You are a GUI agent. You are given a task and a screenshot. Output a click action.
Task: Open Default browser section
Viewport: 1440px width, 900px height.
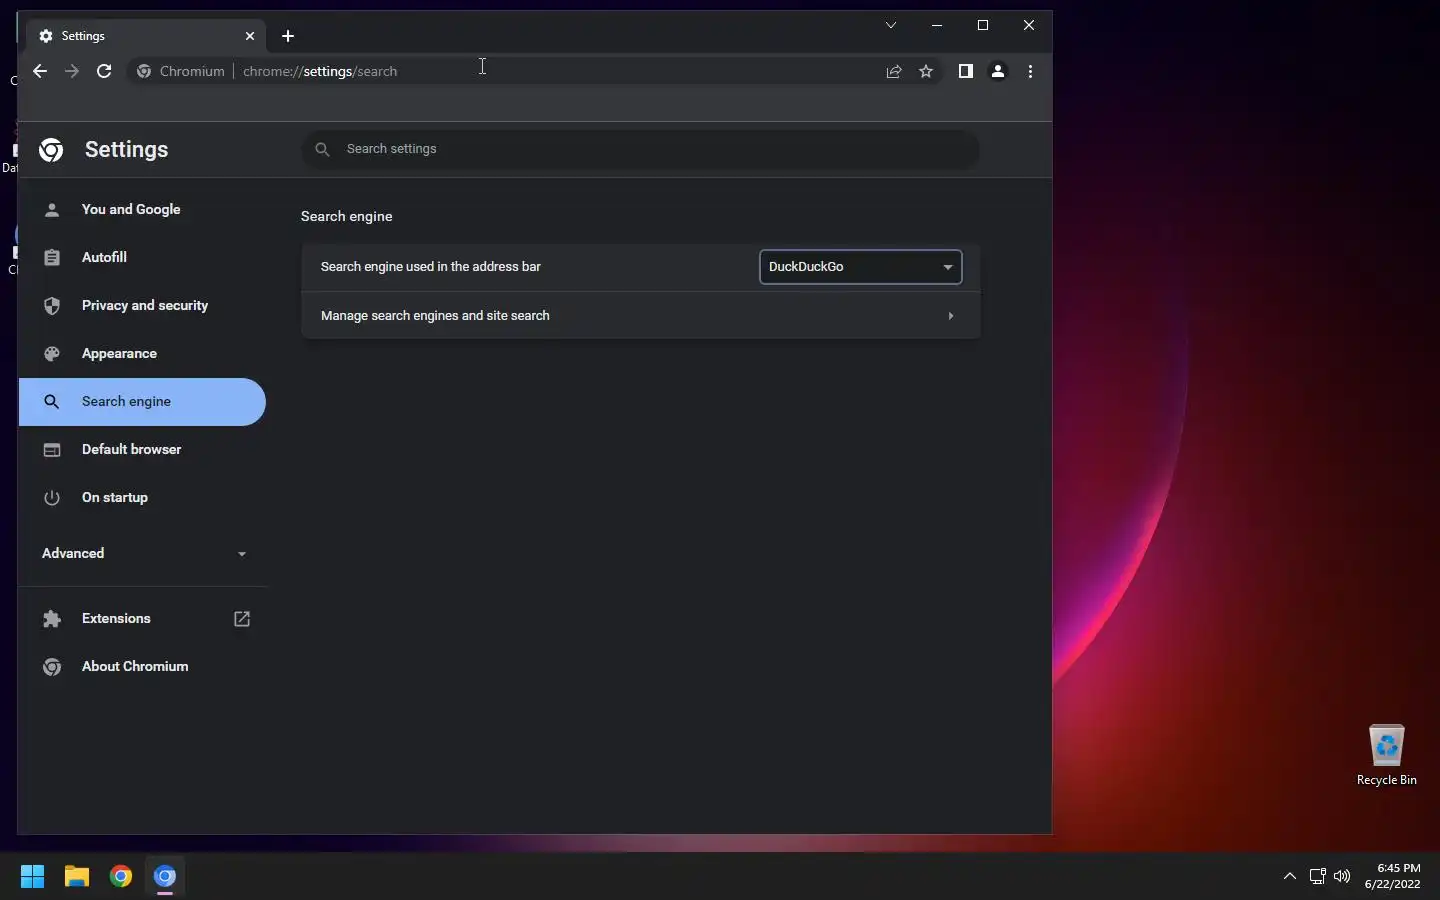click(142, 449)
